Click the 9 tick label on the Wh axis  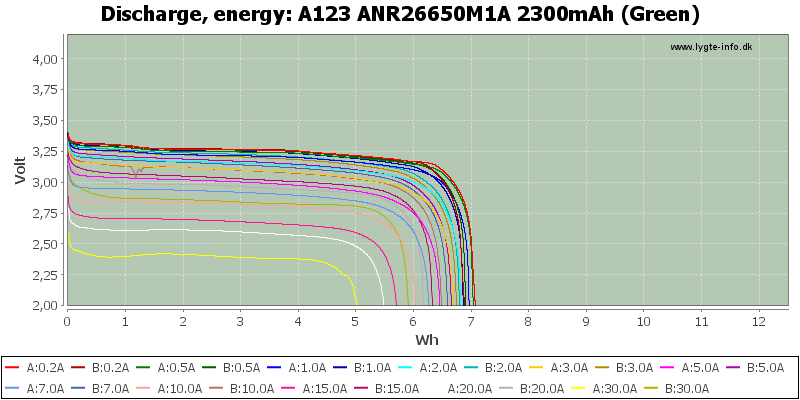(x=586, y=322)
